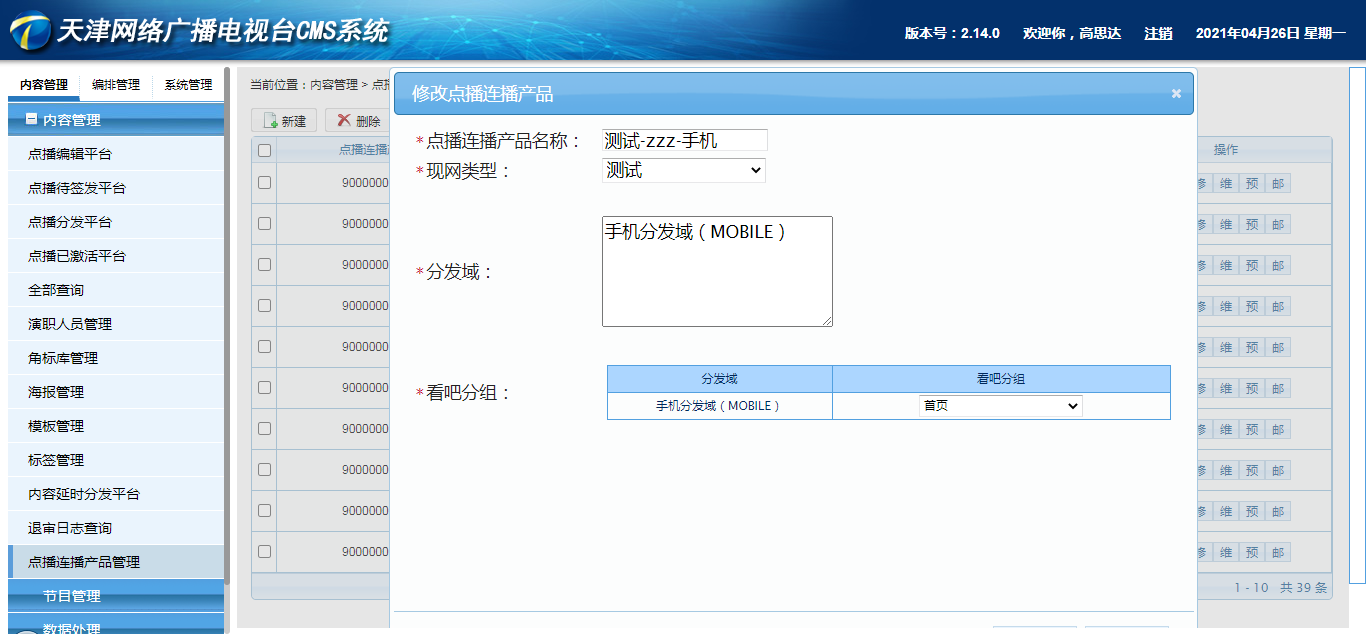Screen dimensions: 1366x634
Task: Open the 看吧分组 dropdown showing 首页
Action: [x=1000, y=406]
